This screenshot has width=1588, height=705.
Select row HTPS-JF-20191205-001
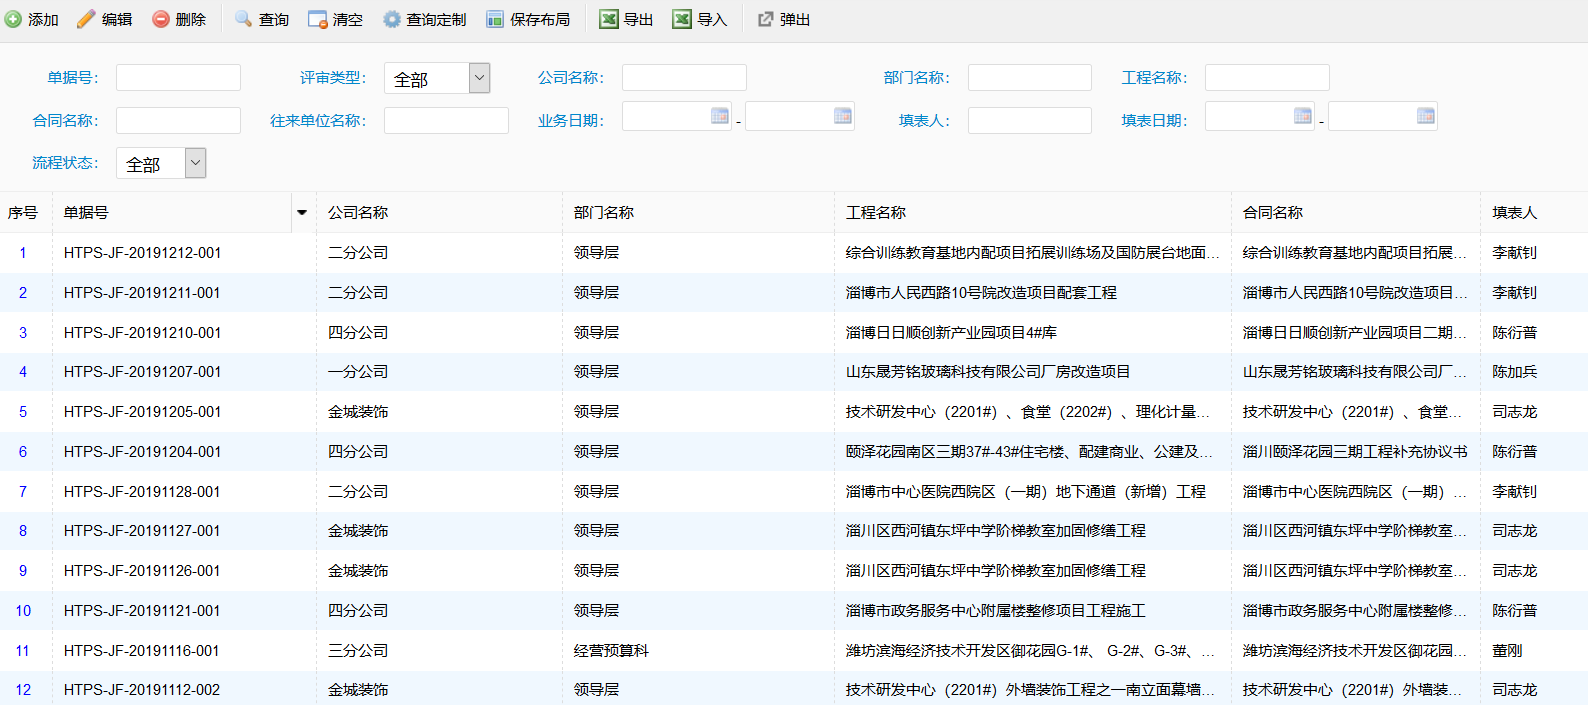[794, 412]
